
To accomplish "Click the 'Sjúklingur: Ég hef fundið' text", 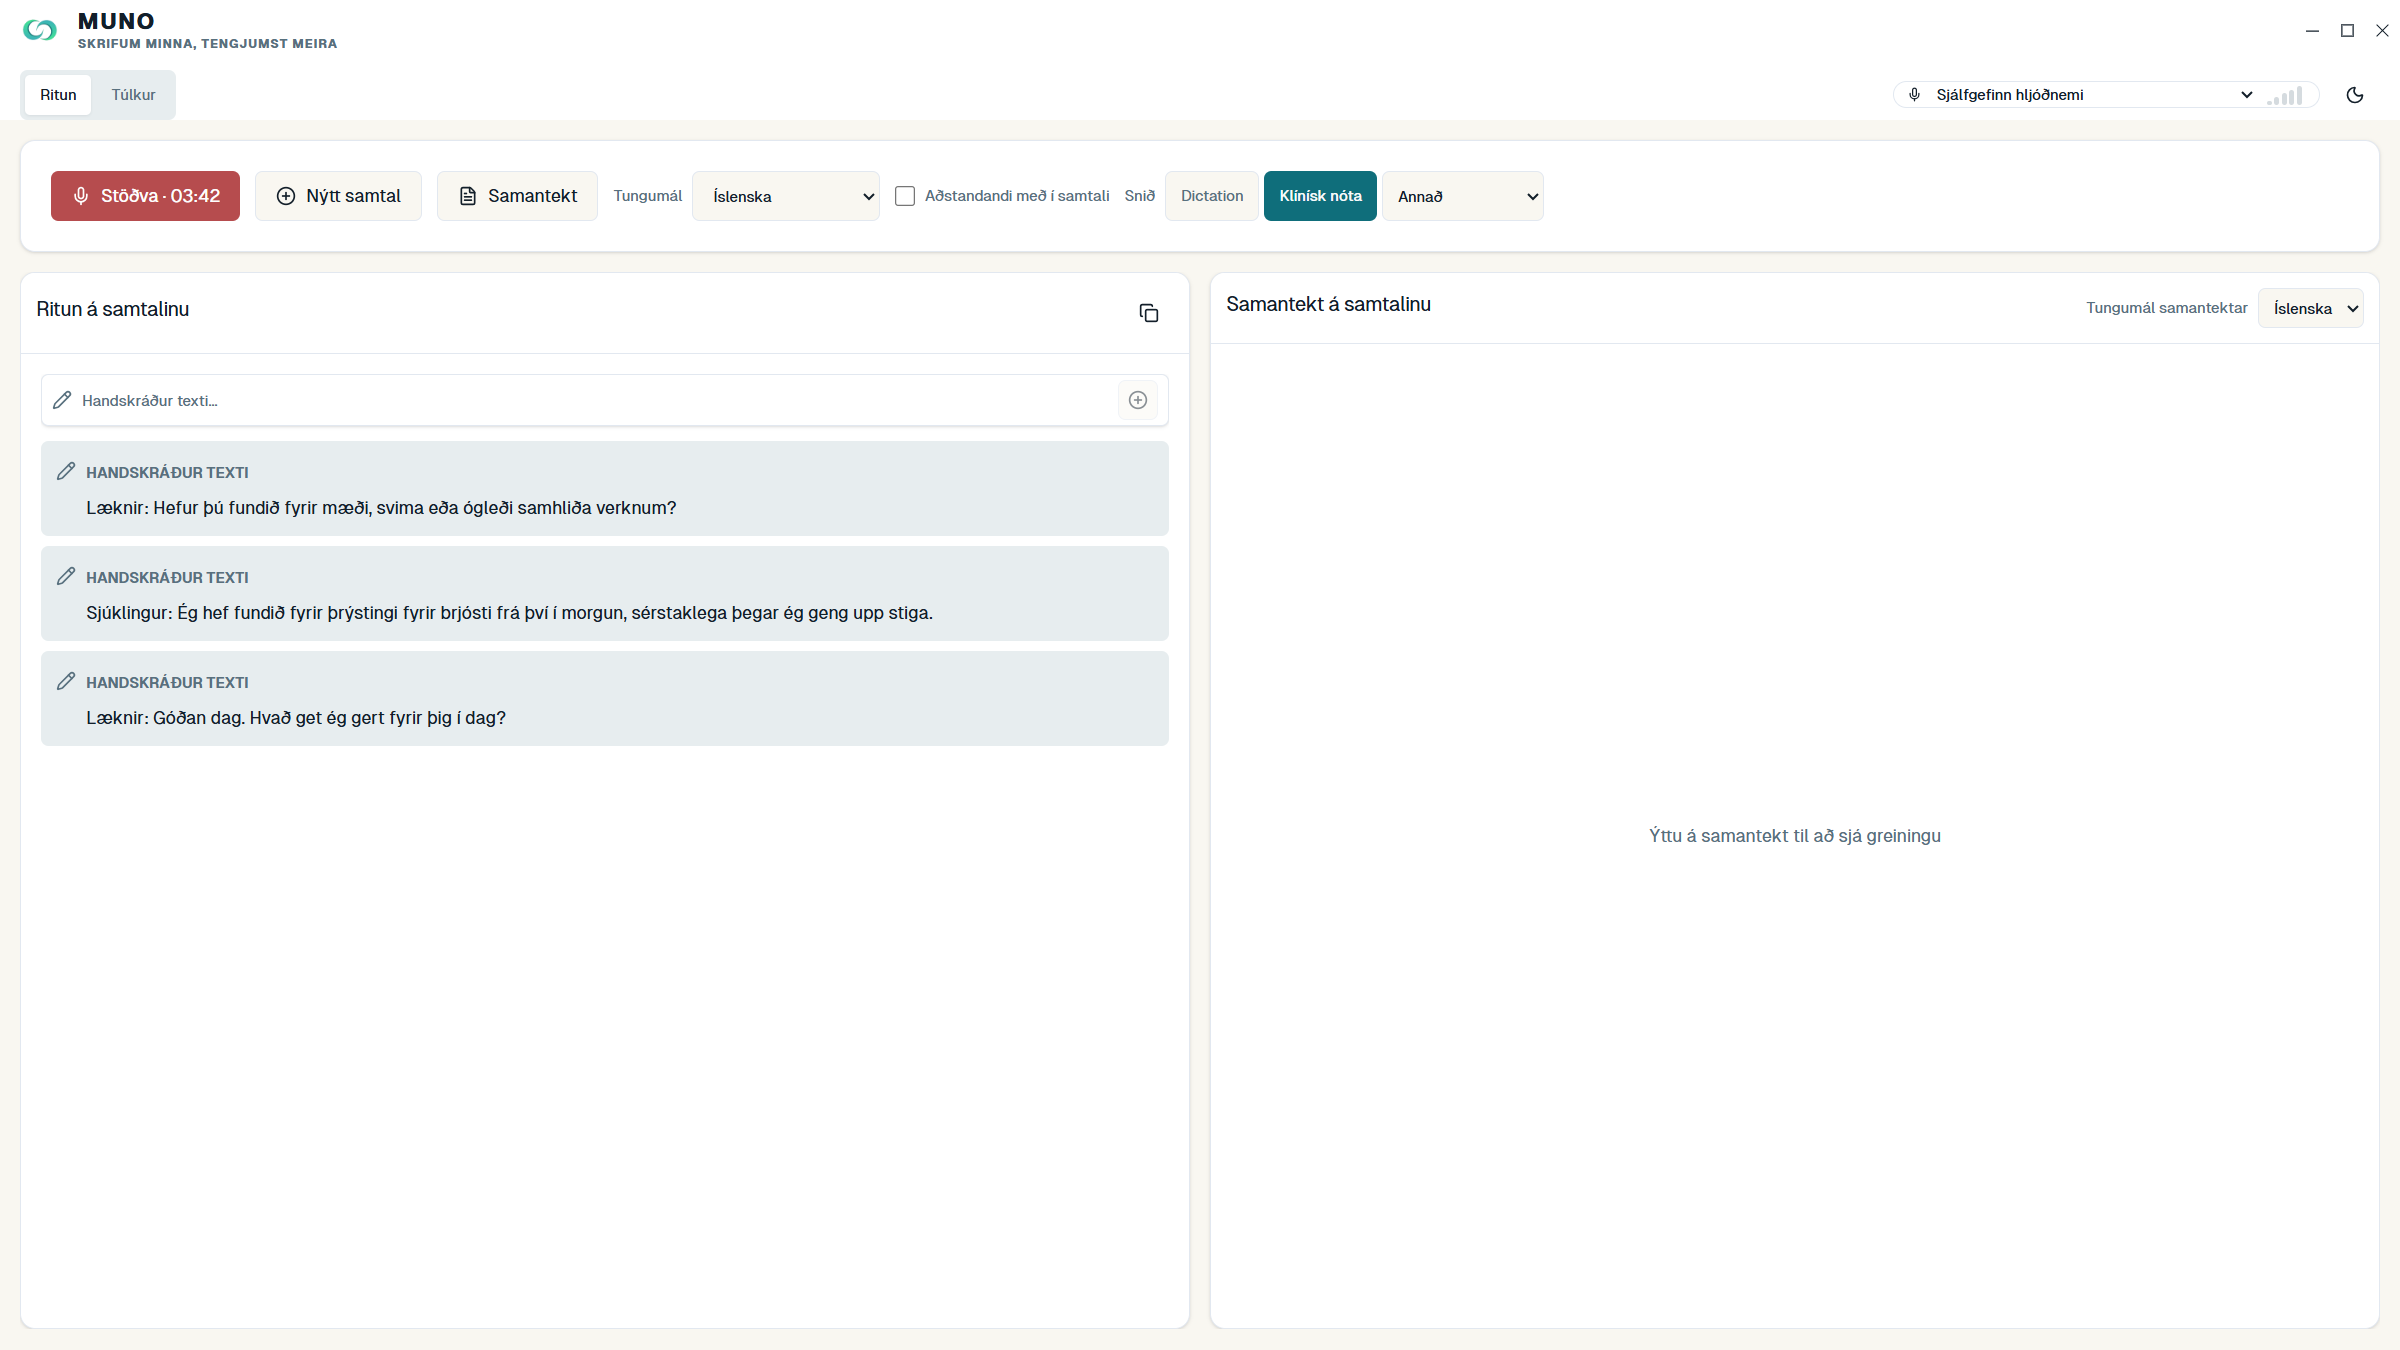I will tap(509, 613).
